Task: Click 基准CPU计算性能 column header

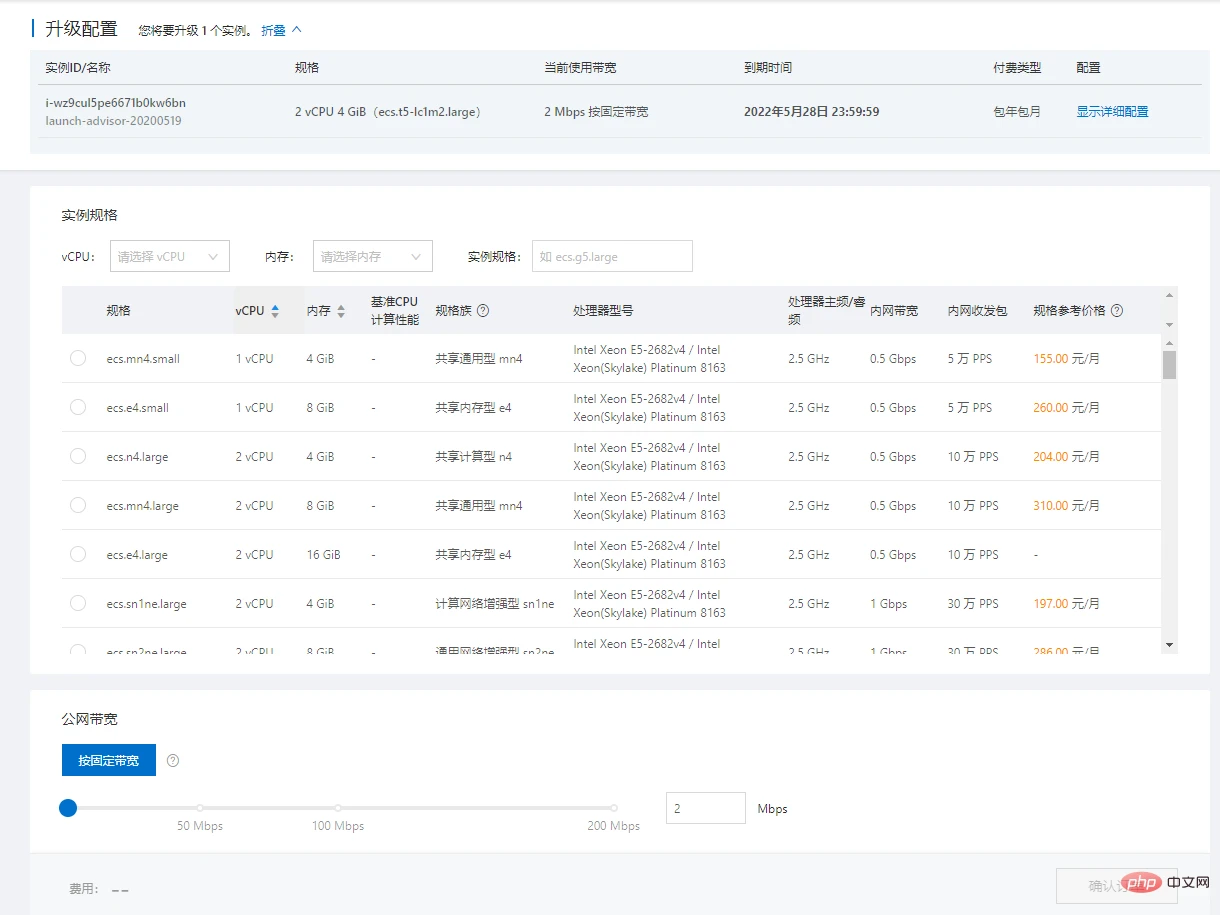Action: pos(395,311)
